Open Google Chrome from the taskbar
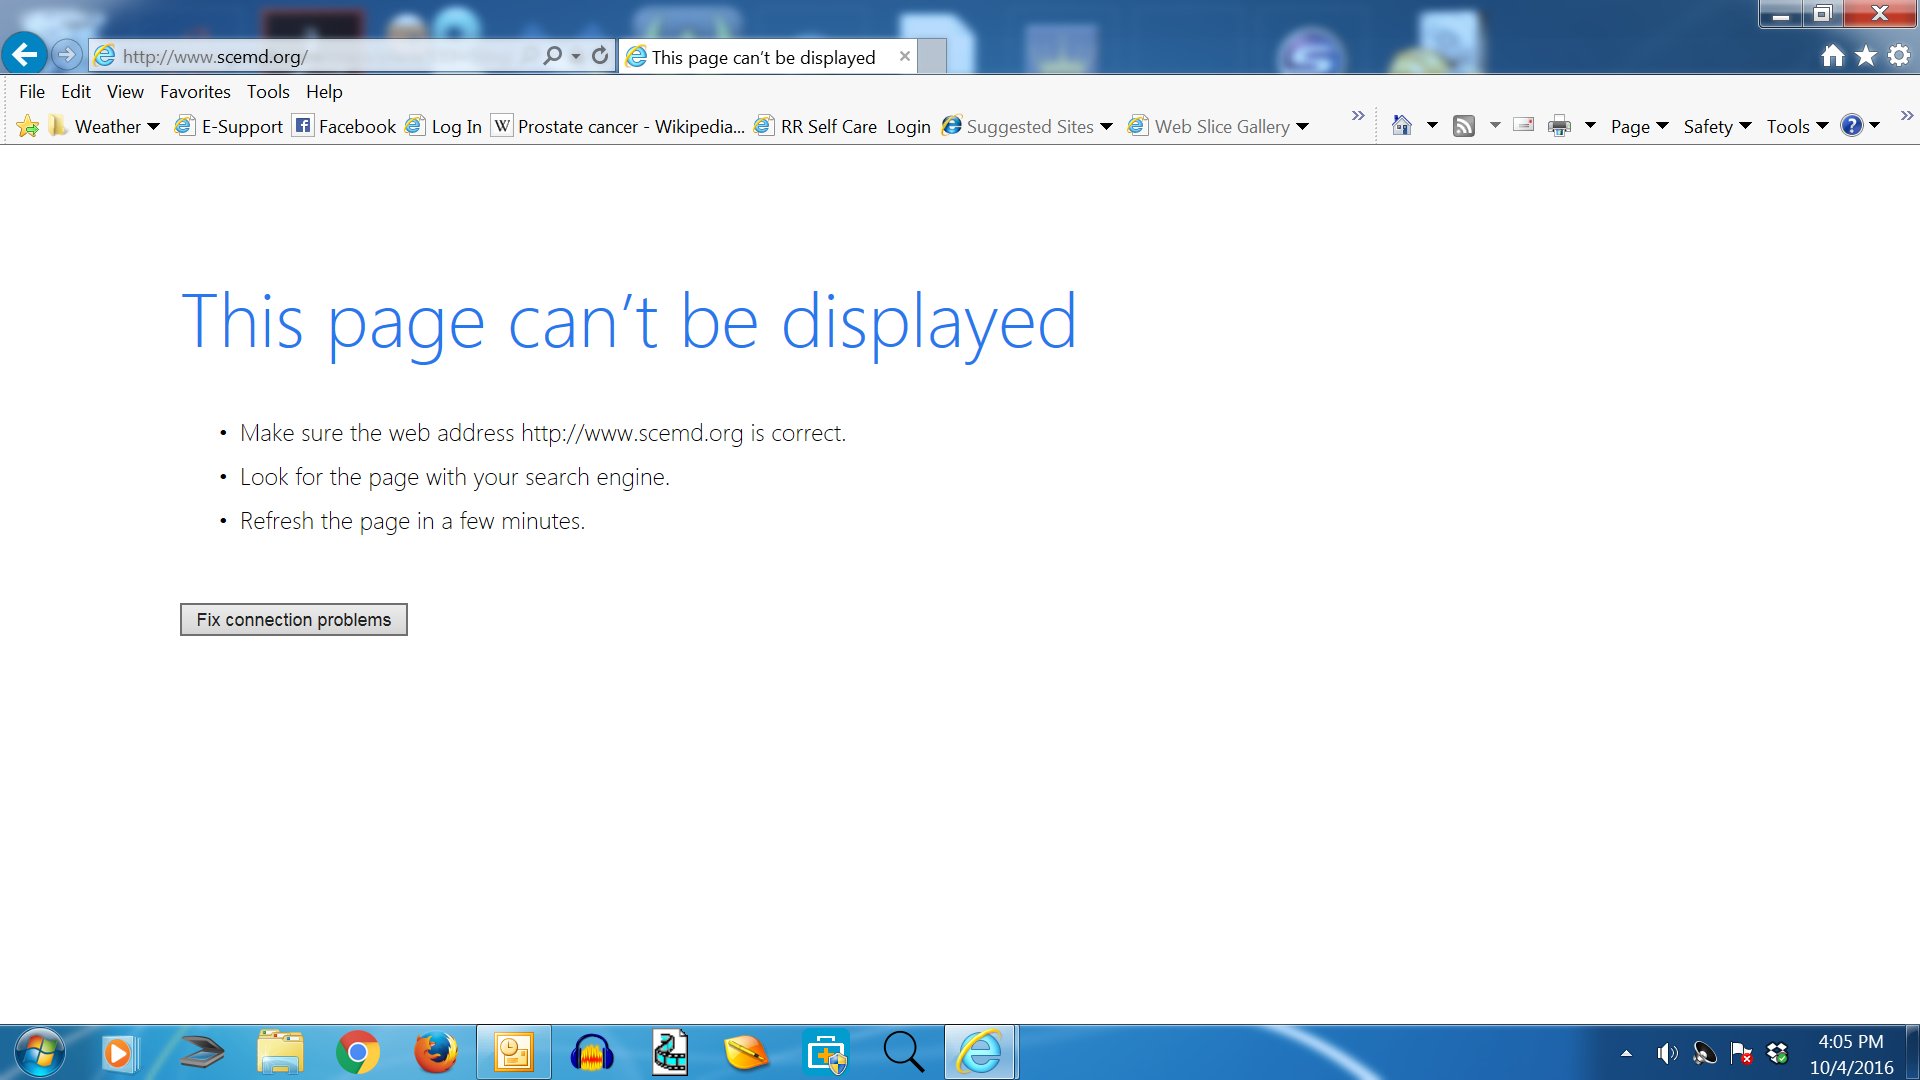The width and height of the screenshot is (1920, 1080). point(357,1052)
